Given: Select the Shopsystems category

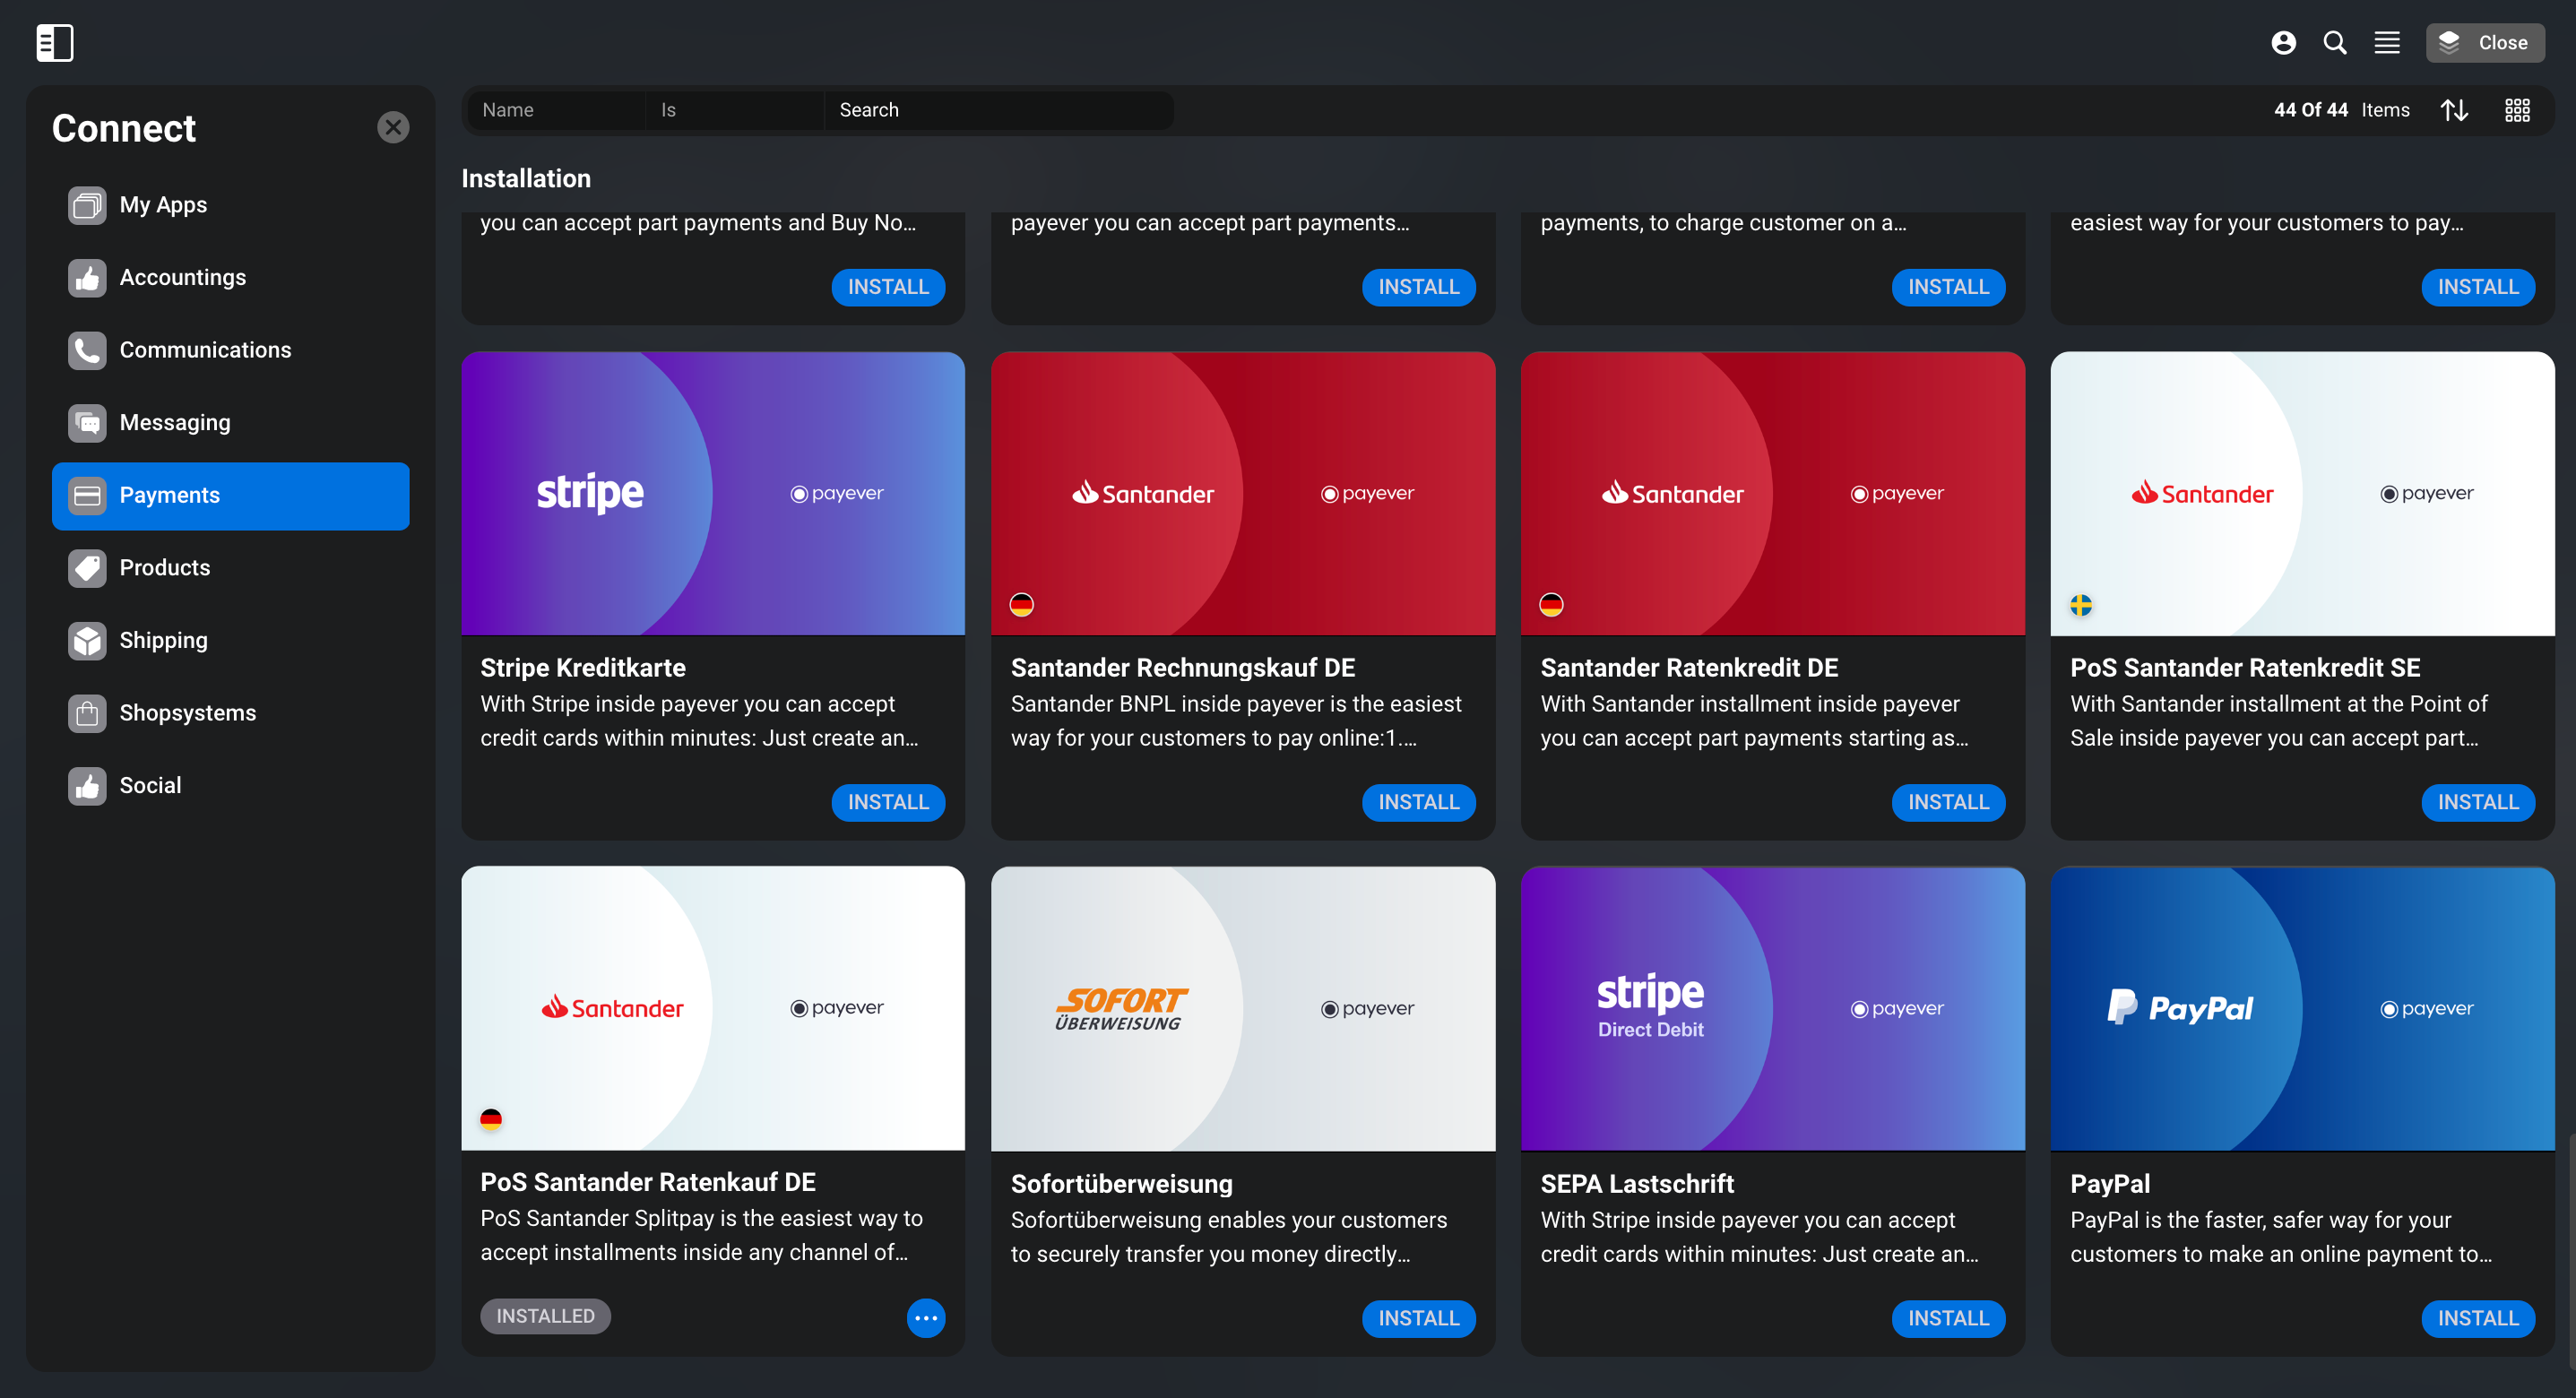Looking at the screenshot, I should [x=231, y=714].
